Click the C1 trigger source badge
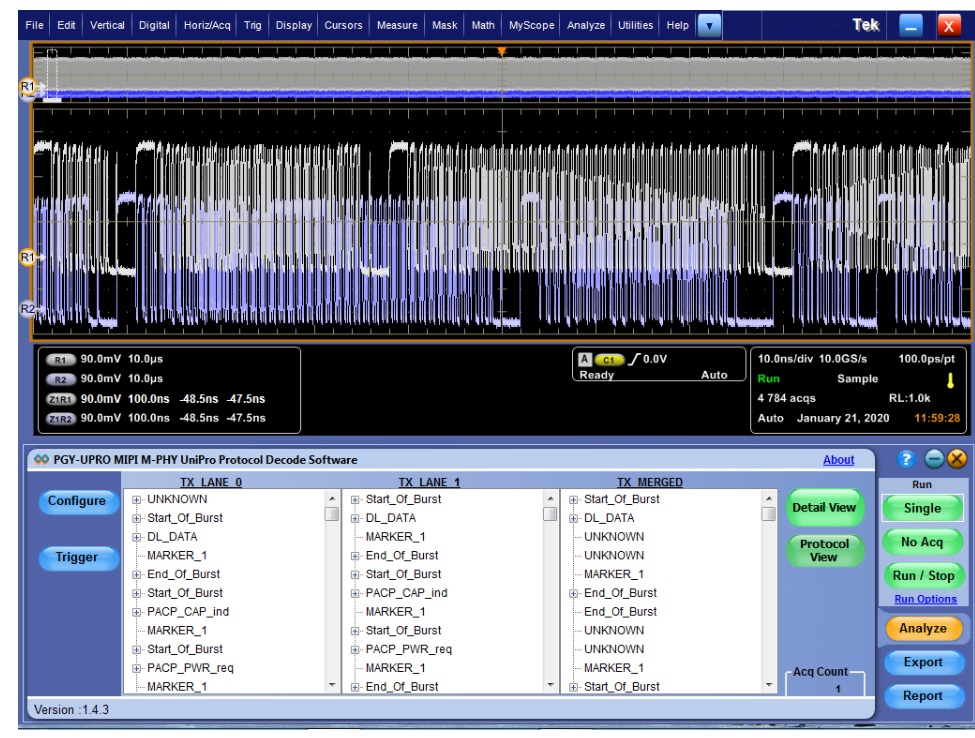 point(609,360)
